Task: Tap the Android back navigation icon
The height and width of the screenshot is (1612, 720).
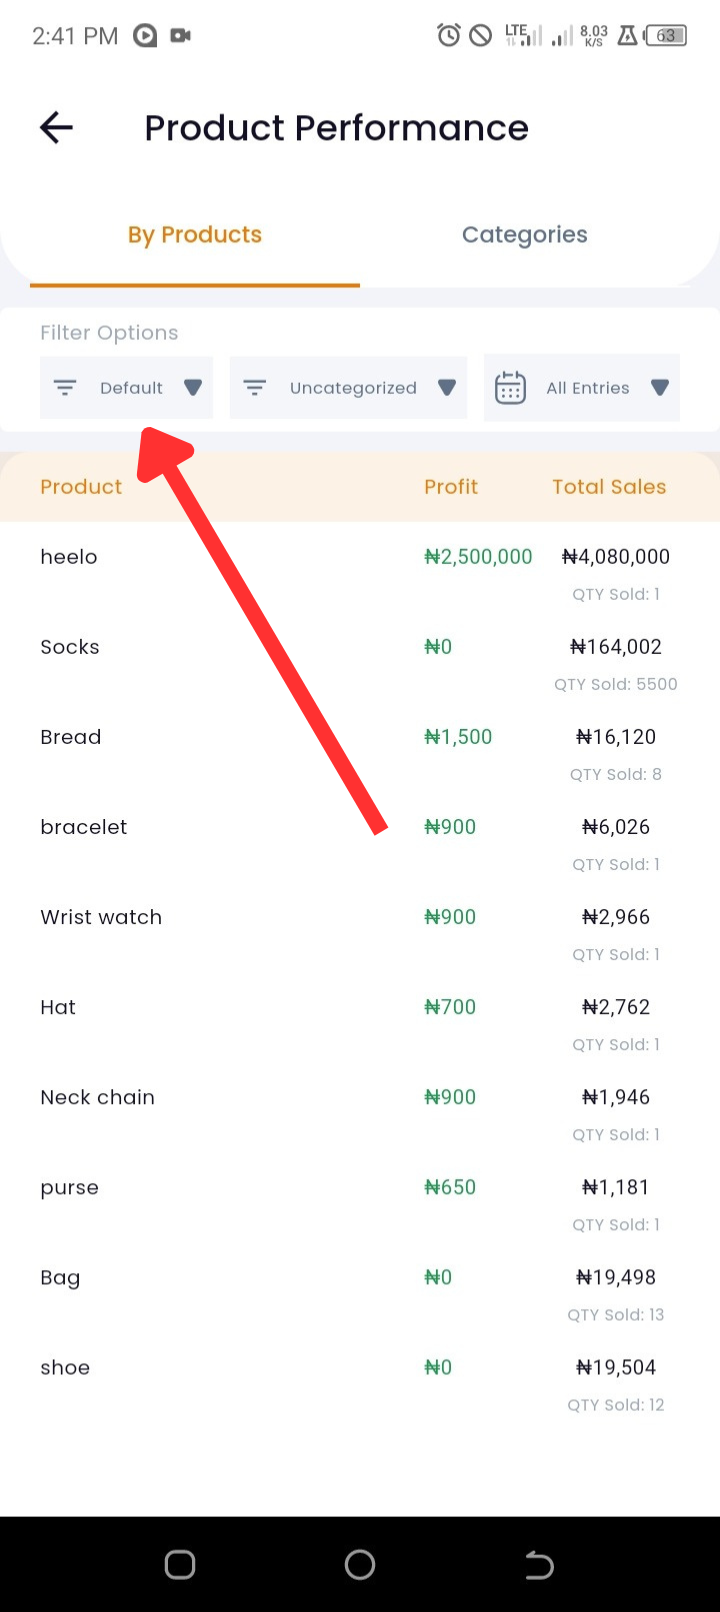Action: coord(539,1564)
